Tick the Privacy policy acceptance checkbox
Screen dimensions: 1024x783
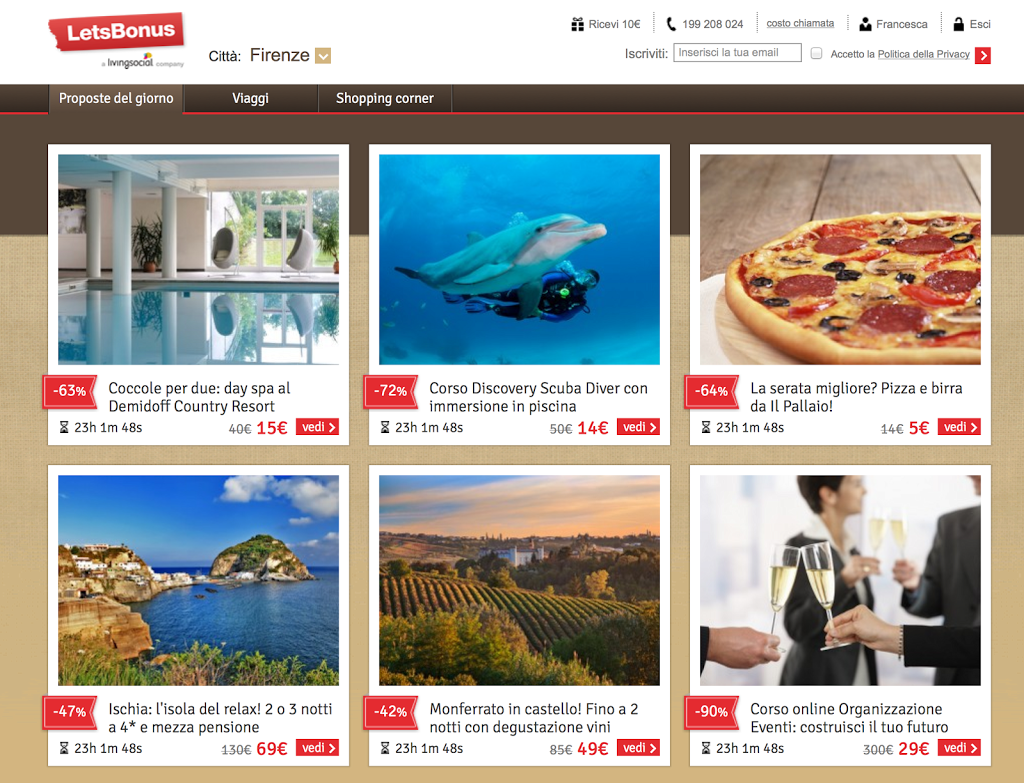tap(816, 54)
